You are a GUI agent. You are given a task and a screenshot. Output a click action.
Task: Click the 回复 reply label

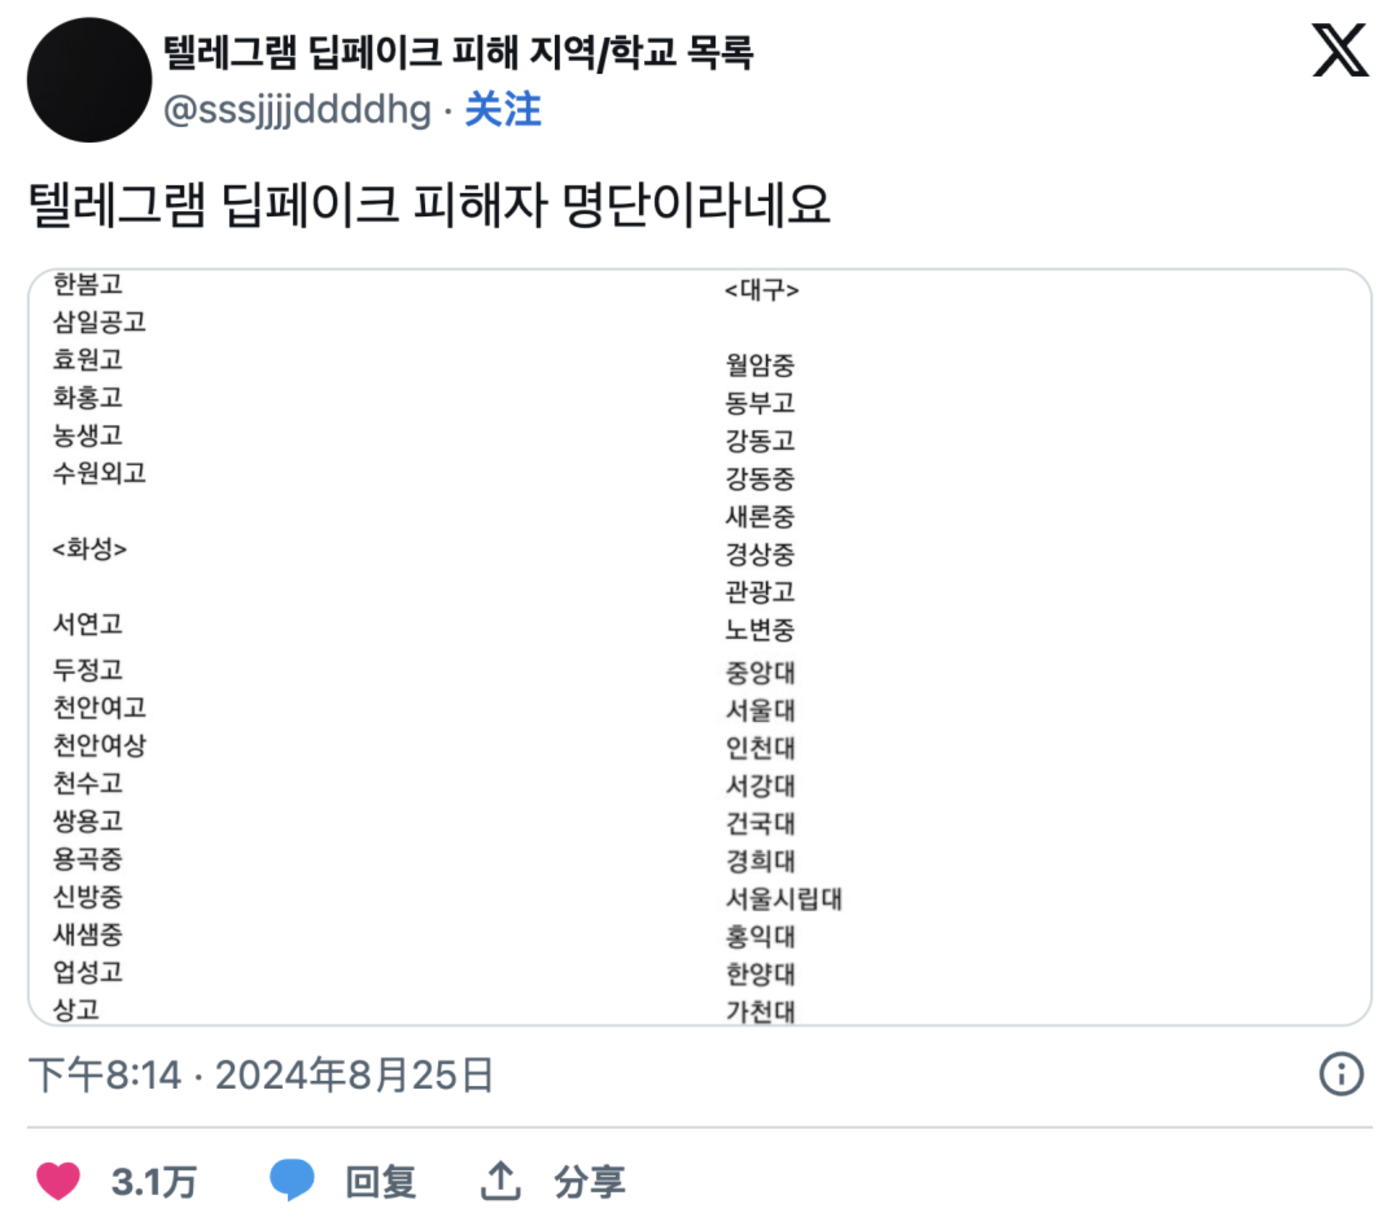tap(382, 1180)
